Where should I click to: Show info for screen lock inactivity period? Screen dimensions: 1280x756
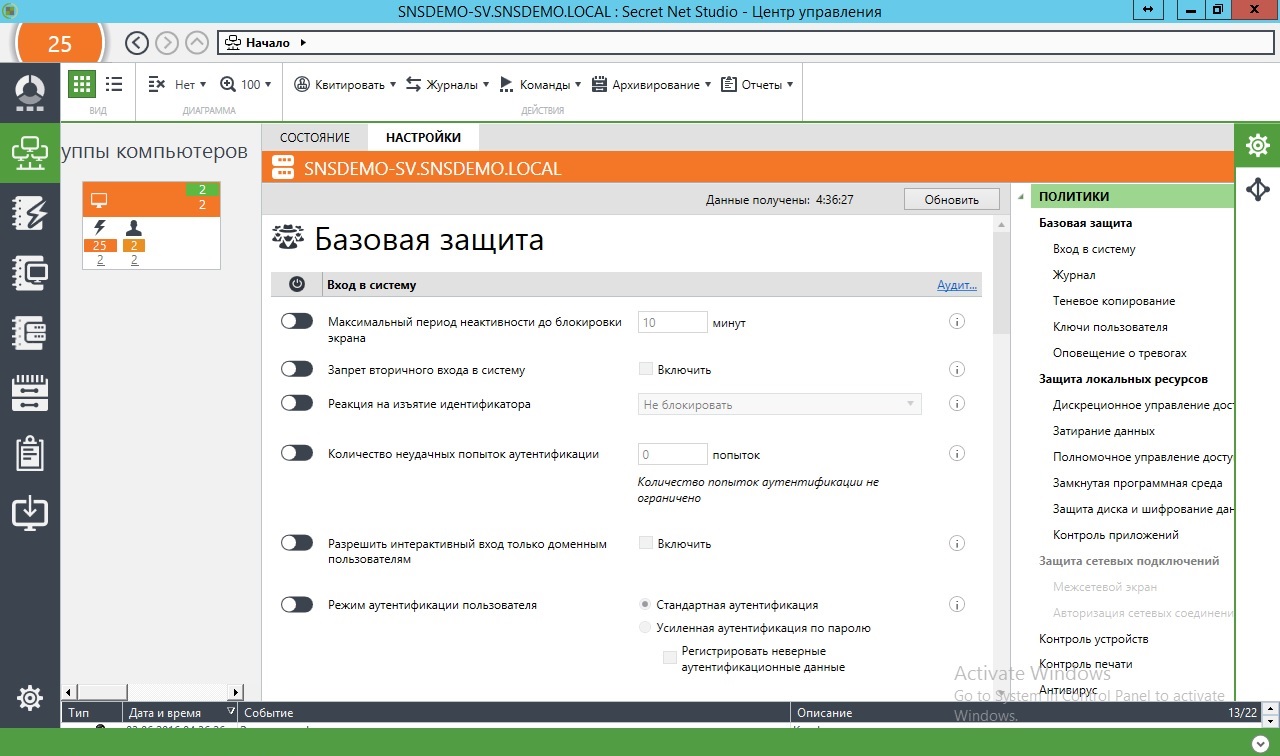click(956, 322)
